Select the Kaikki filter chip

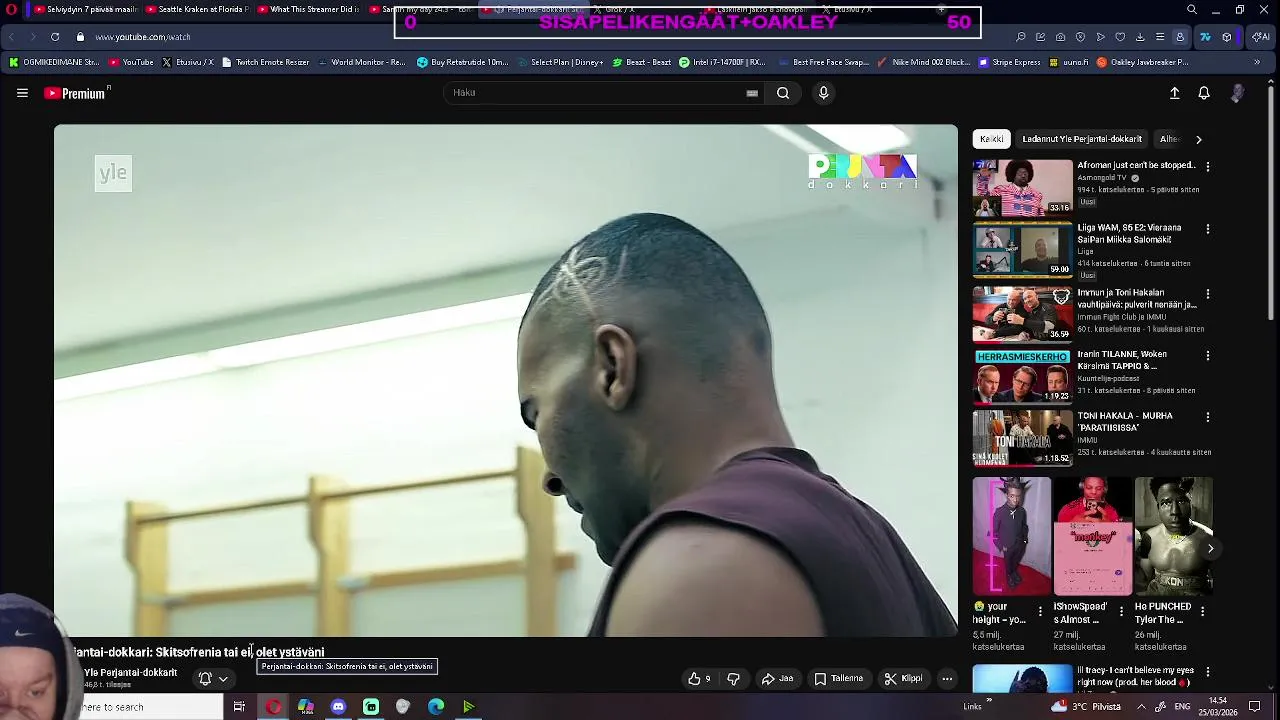click(x=992, y=139)
